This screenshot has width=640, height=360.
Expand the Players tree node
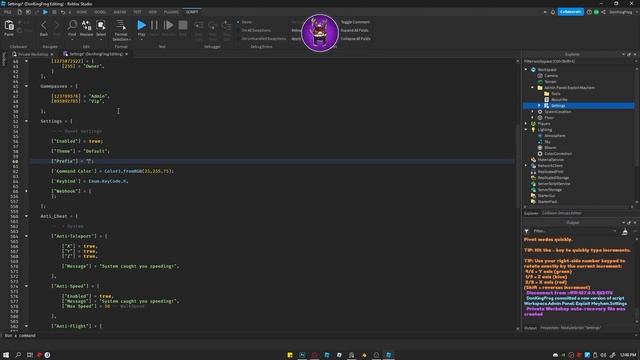tap(526, 124)
